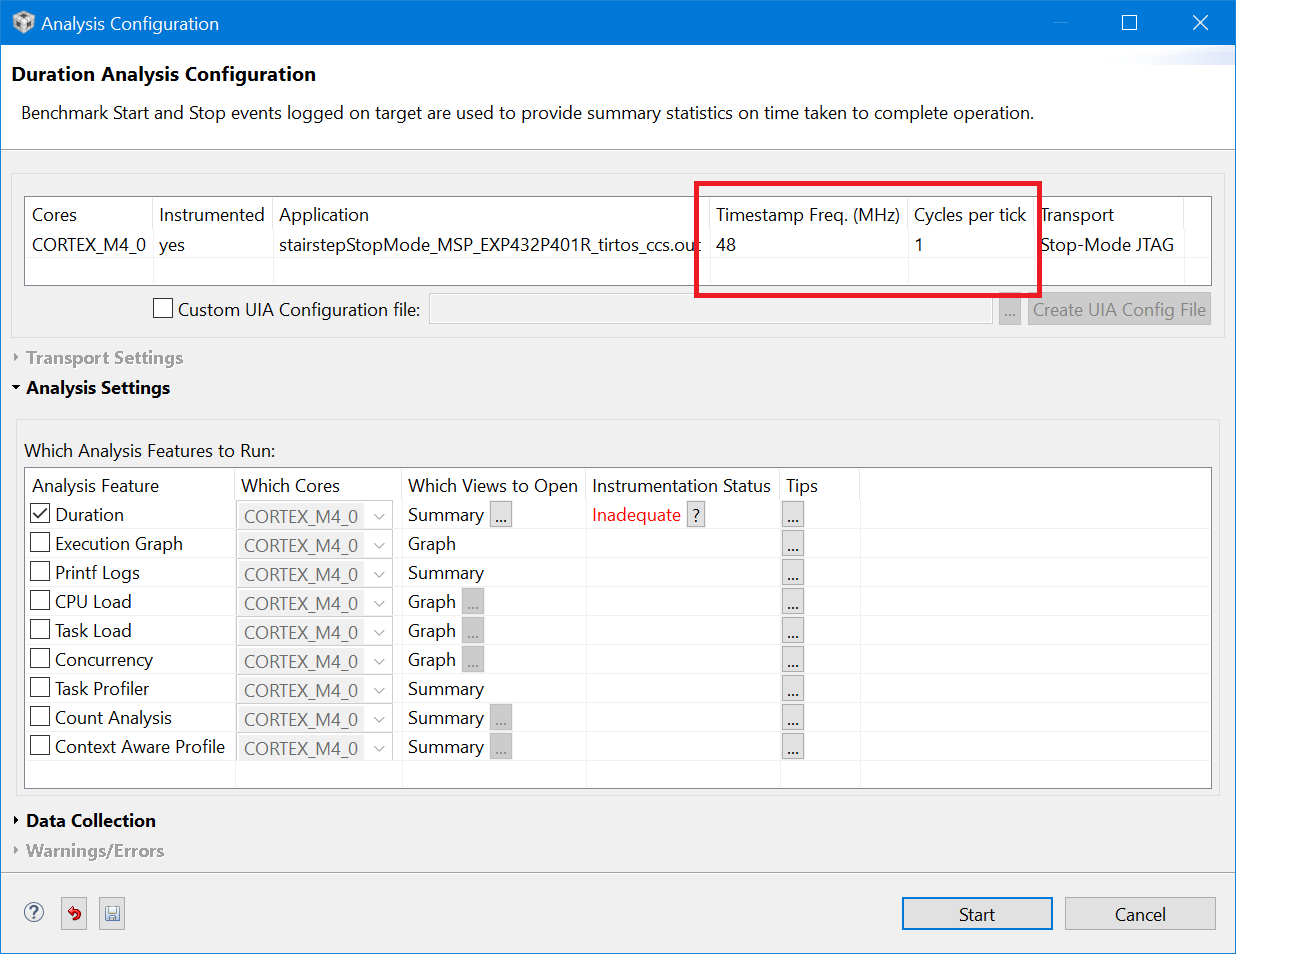
Task: Select the CORTEX_M4_0 core row
Action: [89, 245]
